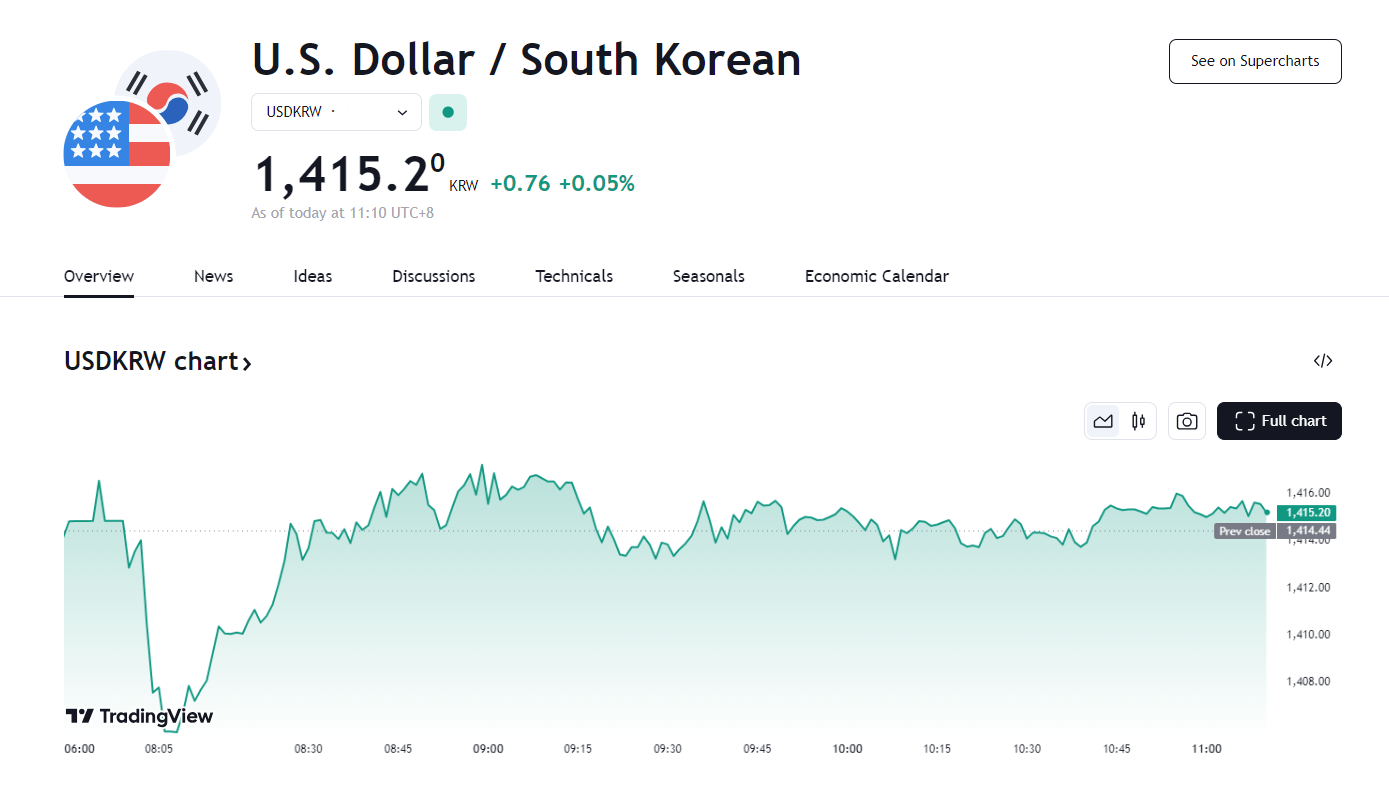Click the green 1,415.20 price label
The height and width of the screenshot is (785, 1389).
pos(1307,513)
